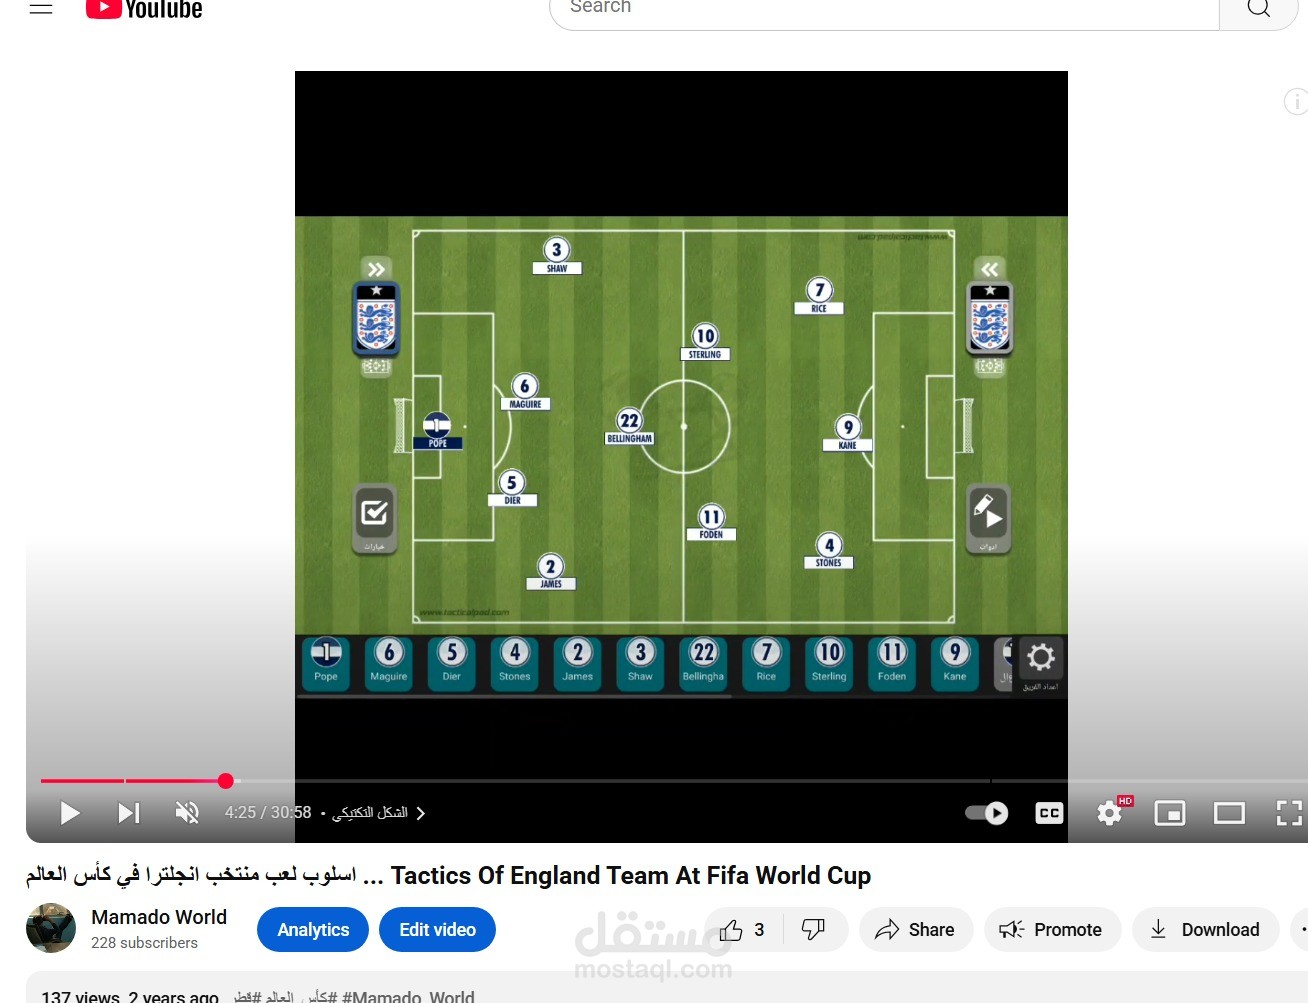1308x1003 pixels.
Task: Click inside the Search field
Action: click(884, 9)
